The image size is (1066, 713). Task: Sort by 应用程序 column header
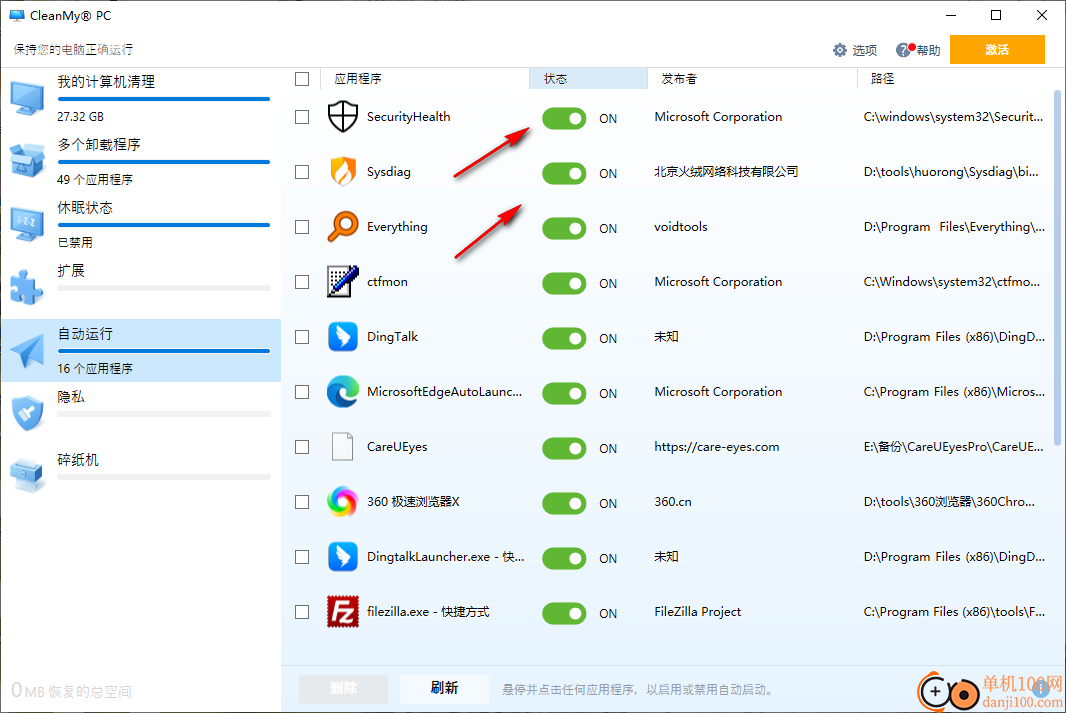point(424,79)
